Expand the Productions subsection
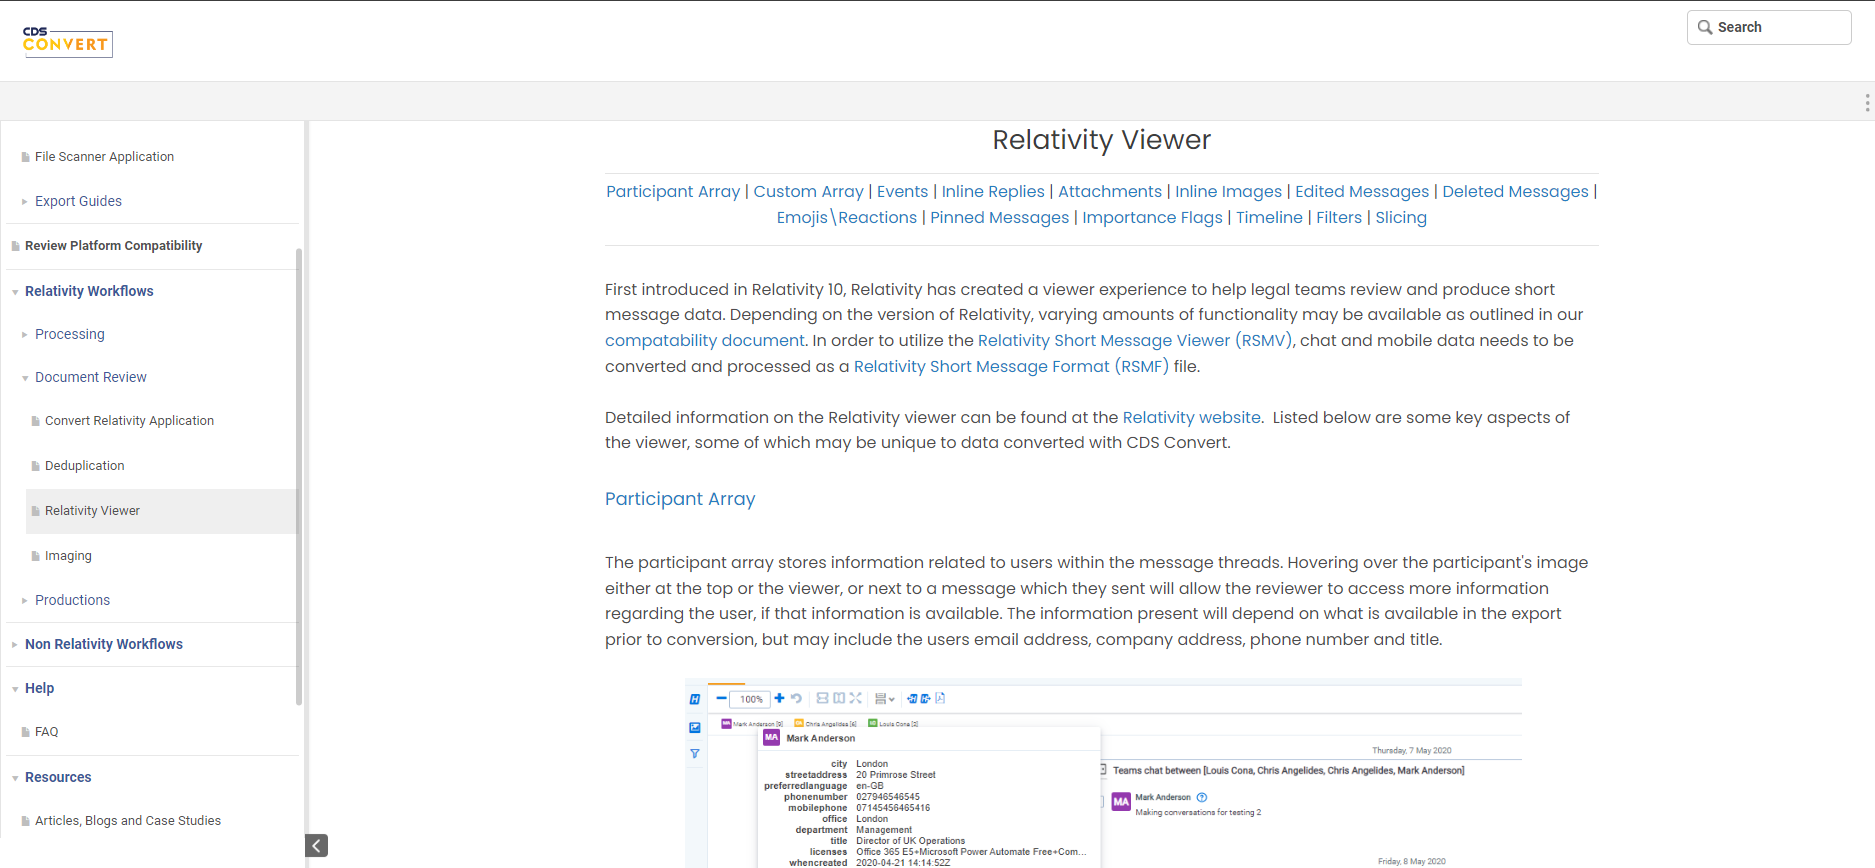Viewport: 1875px width, 868px height. (x=25, y=600)
